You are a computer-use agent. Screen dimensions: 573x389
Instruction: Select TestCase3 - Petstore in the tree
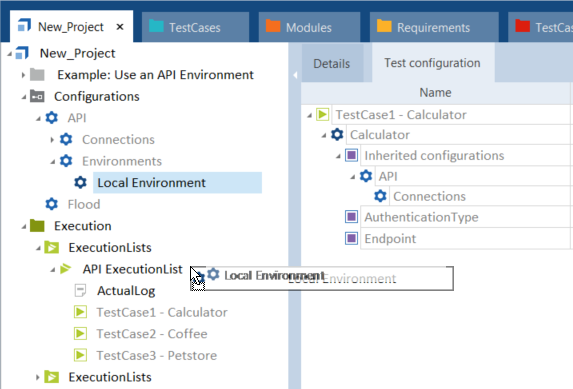pos(156,355)
